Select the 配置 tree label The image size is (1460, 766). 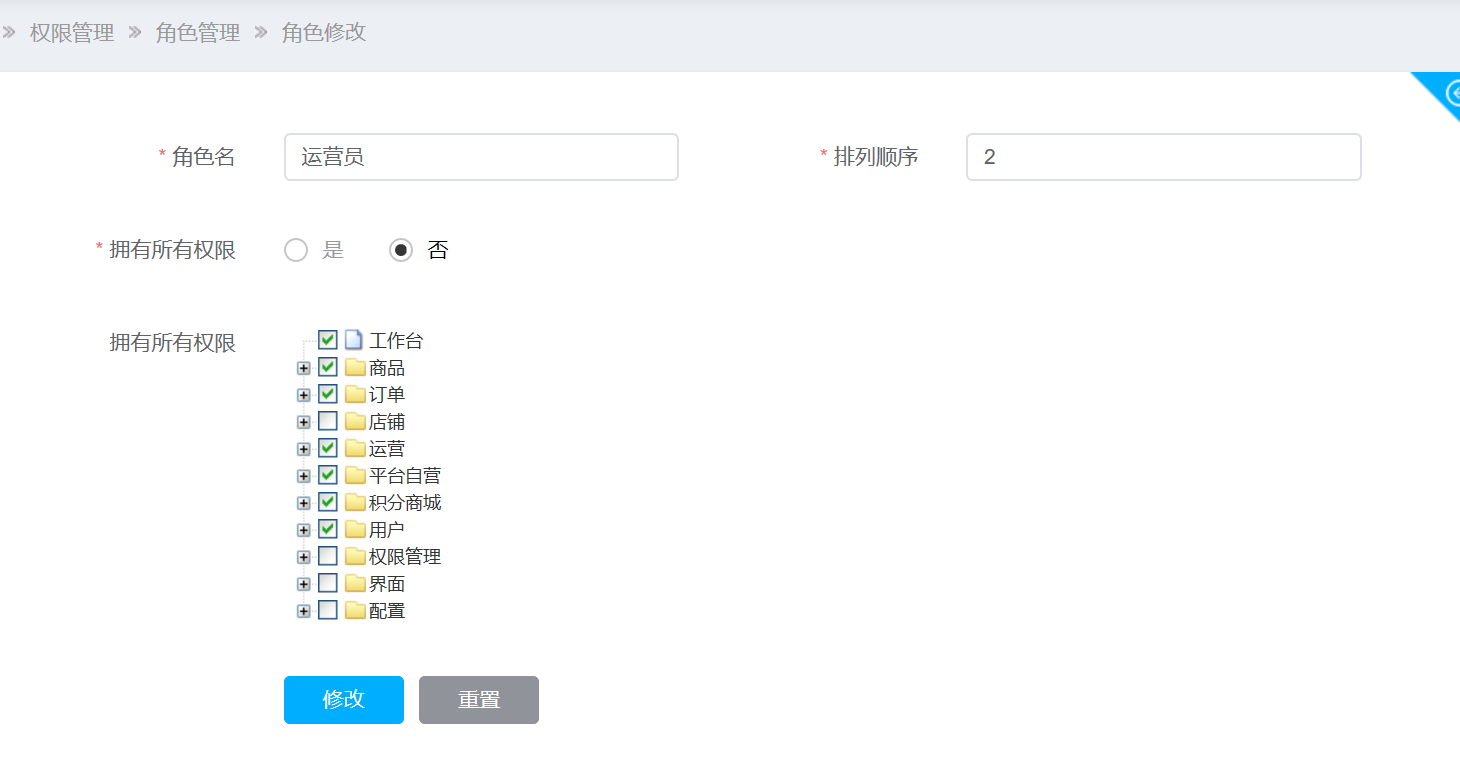coord(387,611)
